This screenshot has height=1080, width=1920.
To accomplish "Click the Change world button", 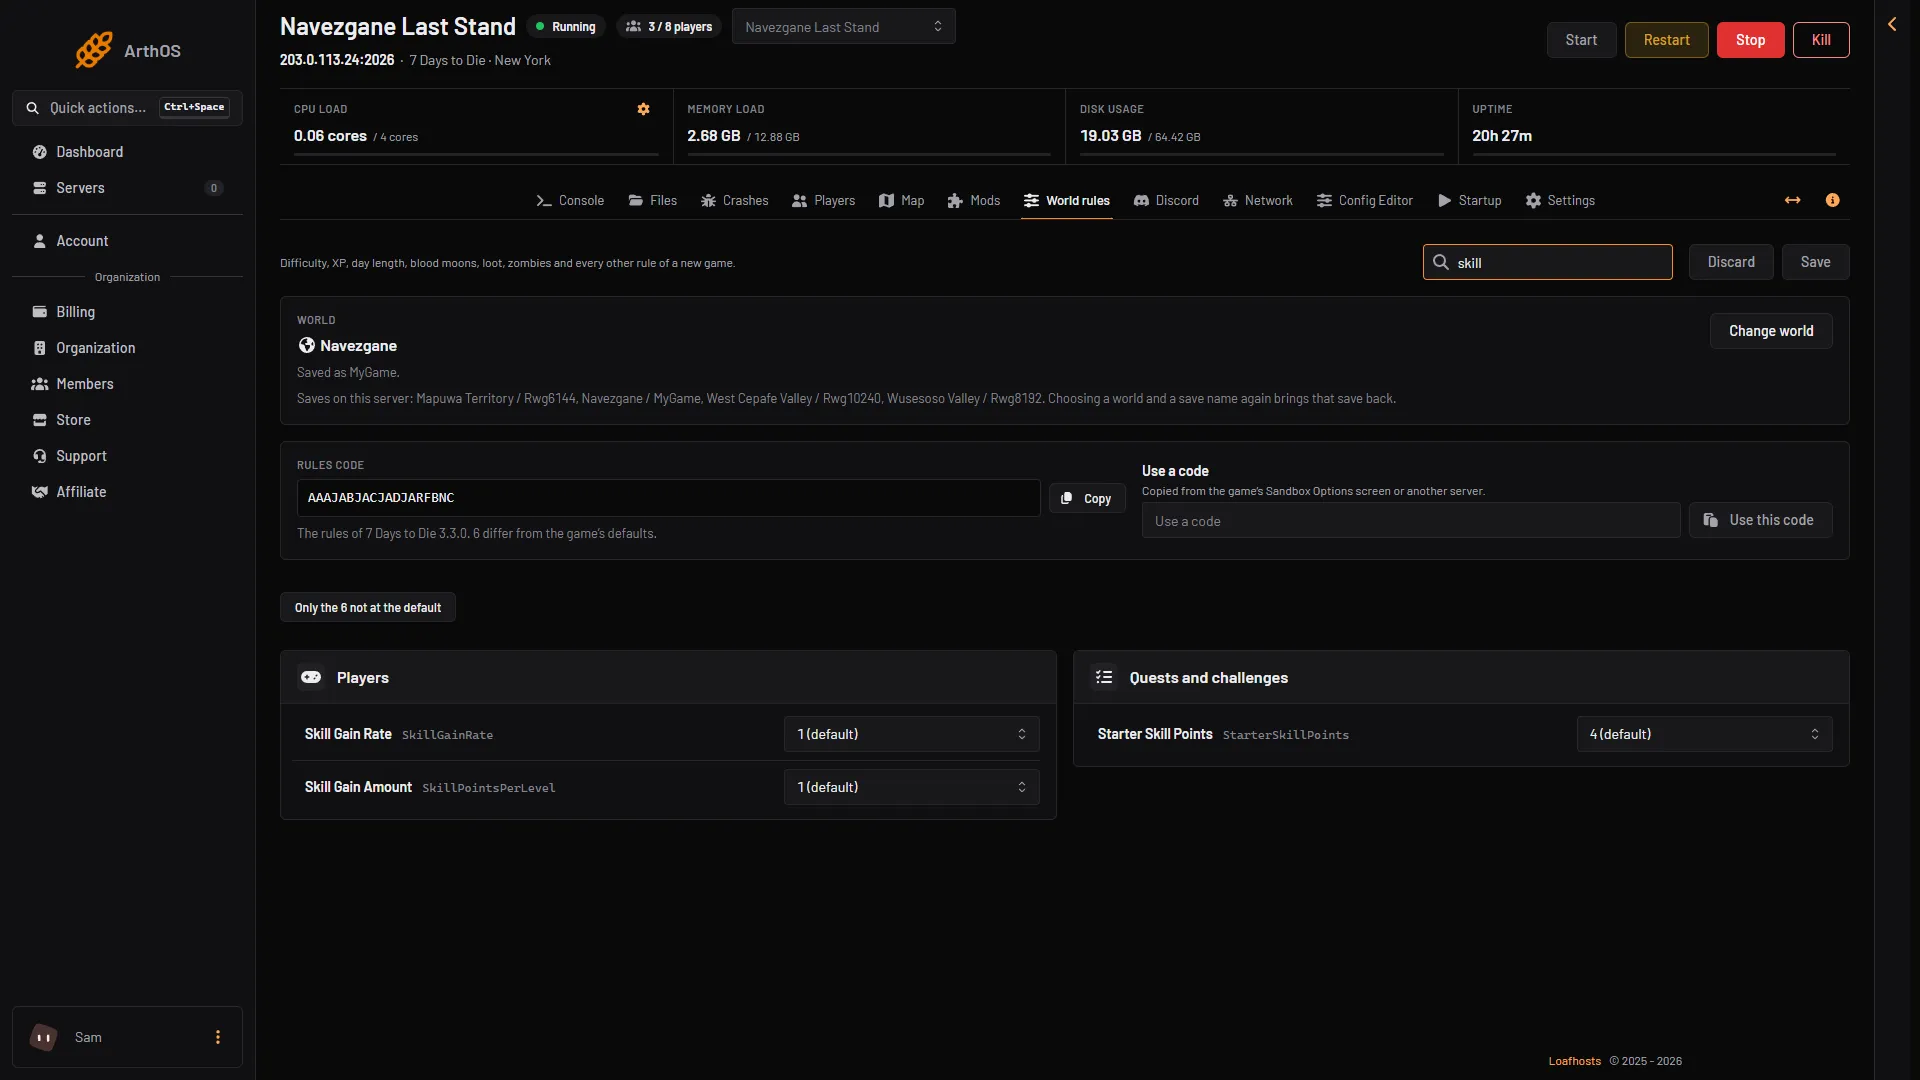I will point(1771,331).
